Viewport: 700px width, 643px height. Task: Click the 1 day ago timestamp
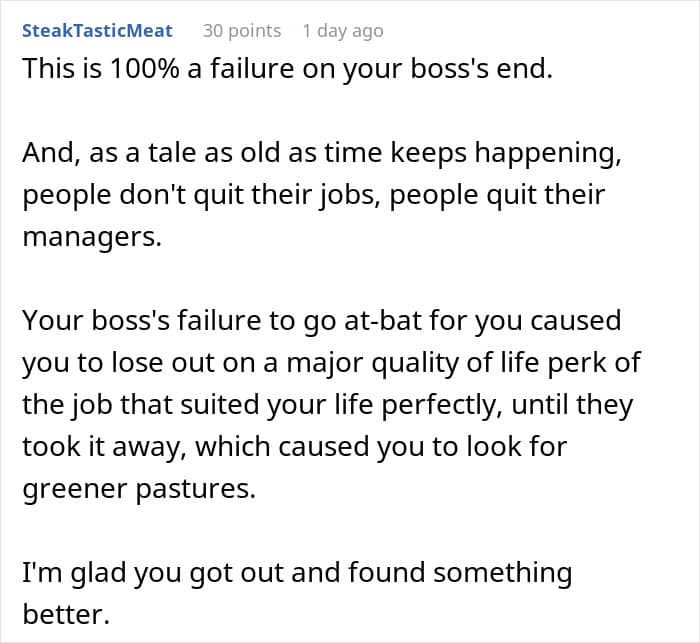[x=343, y=31]
